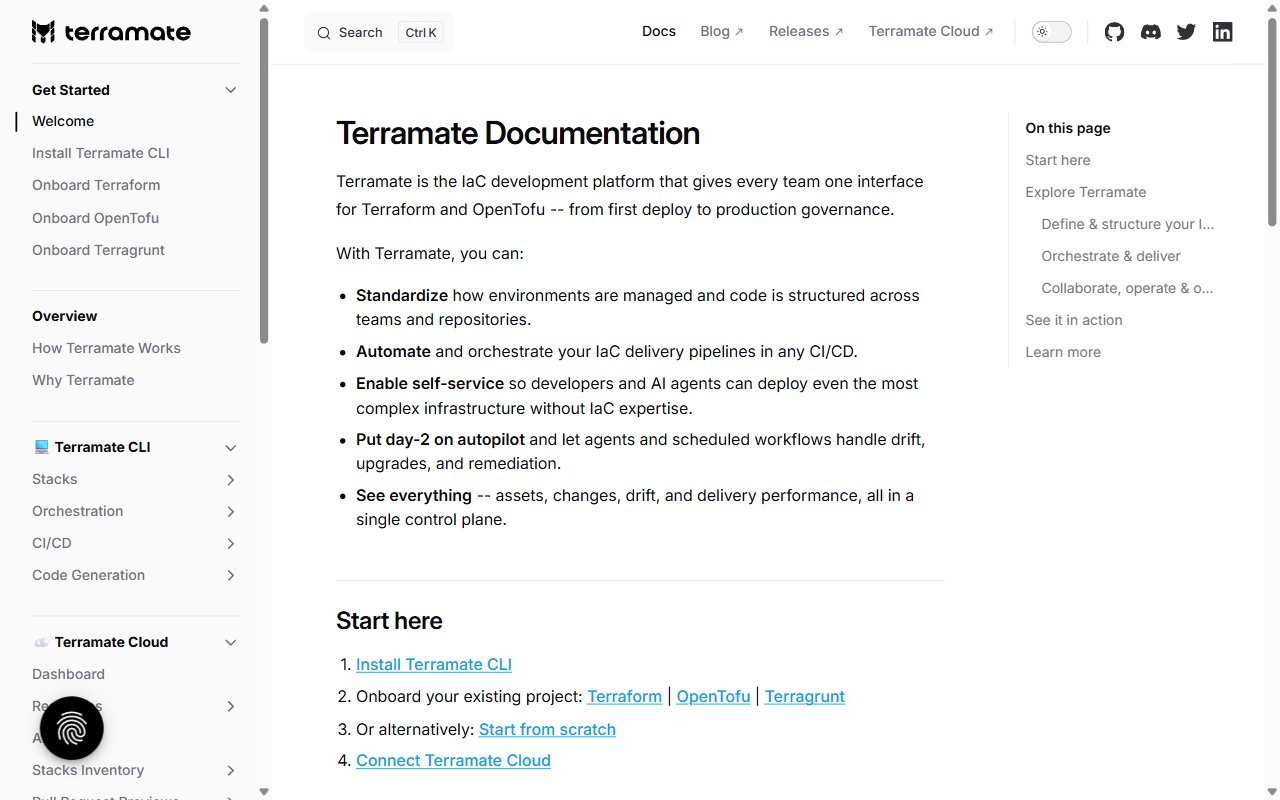The height and width of the screenshot is (800, 1280).
Task: Collapse the Get Started section
Action: click(231, 90)
